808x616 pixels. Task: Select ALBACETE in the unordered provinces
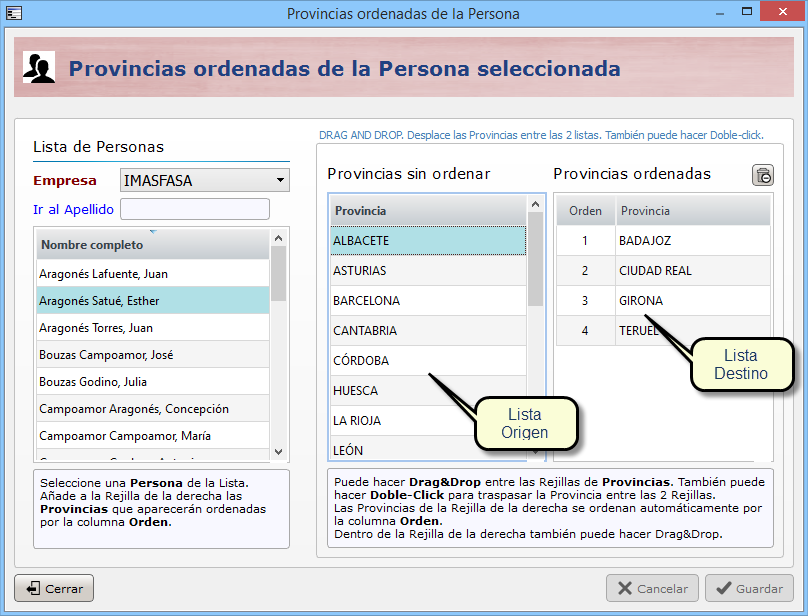point(427,241)
